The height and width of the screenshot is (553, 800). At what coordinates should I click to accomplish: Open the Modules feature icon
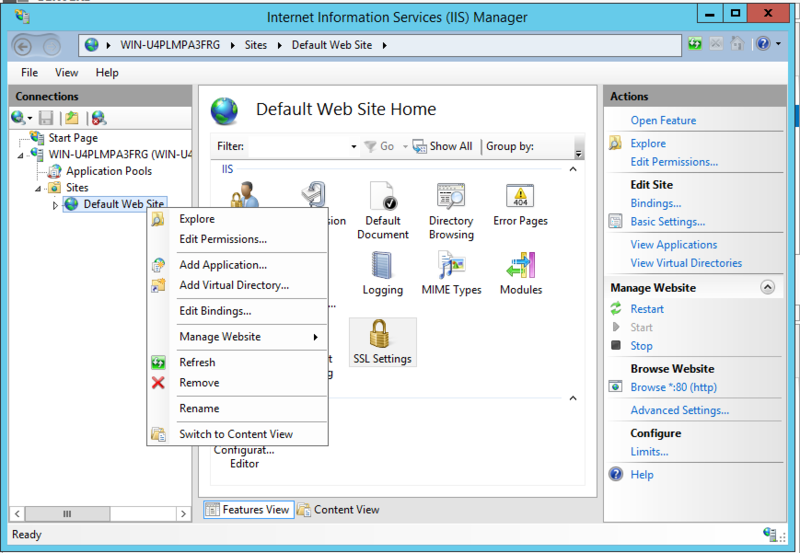tap(520, 265)
